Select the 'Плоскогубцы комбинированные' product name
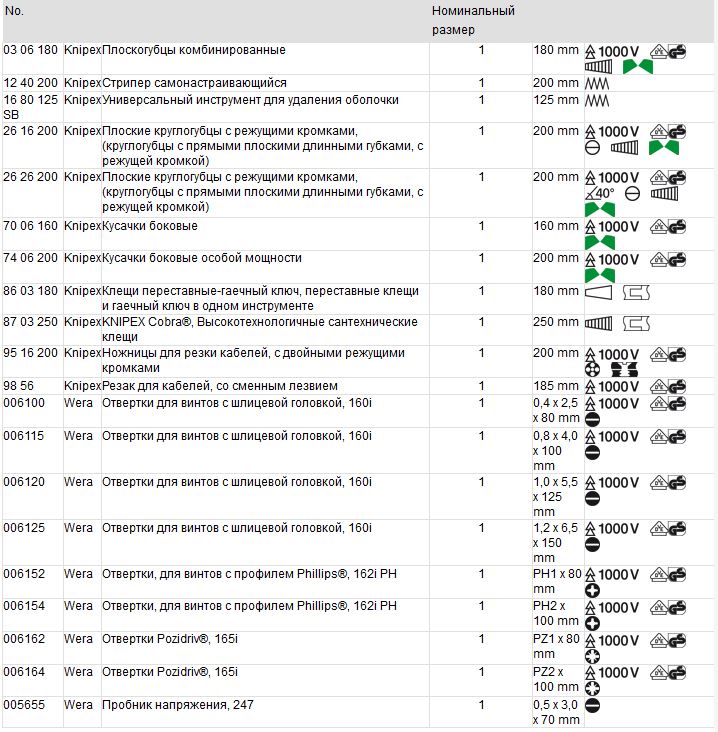The height and width of the screenshot is (732, 718). pyautogui.click(x=193, y=50)
